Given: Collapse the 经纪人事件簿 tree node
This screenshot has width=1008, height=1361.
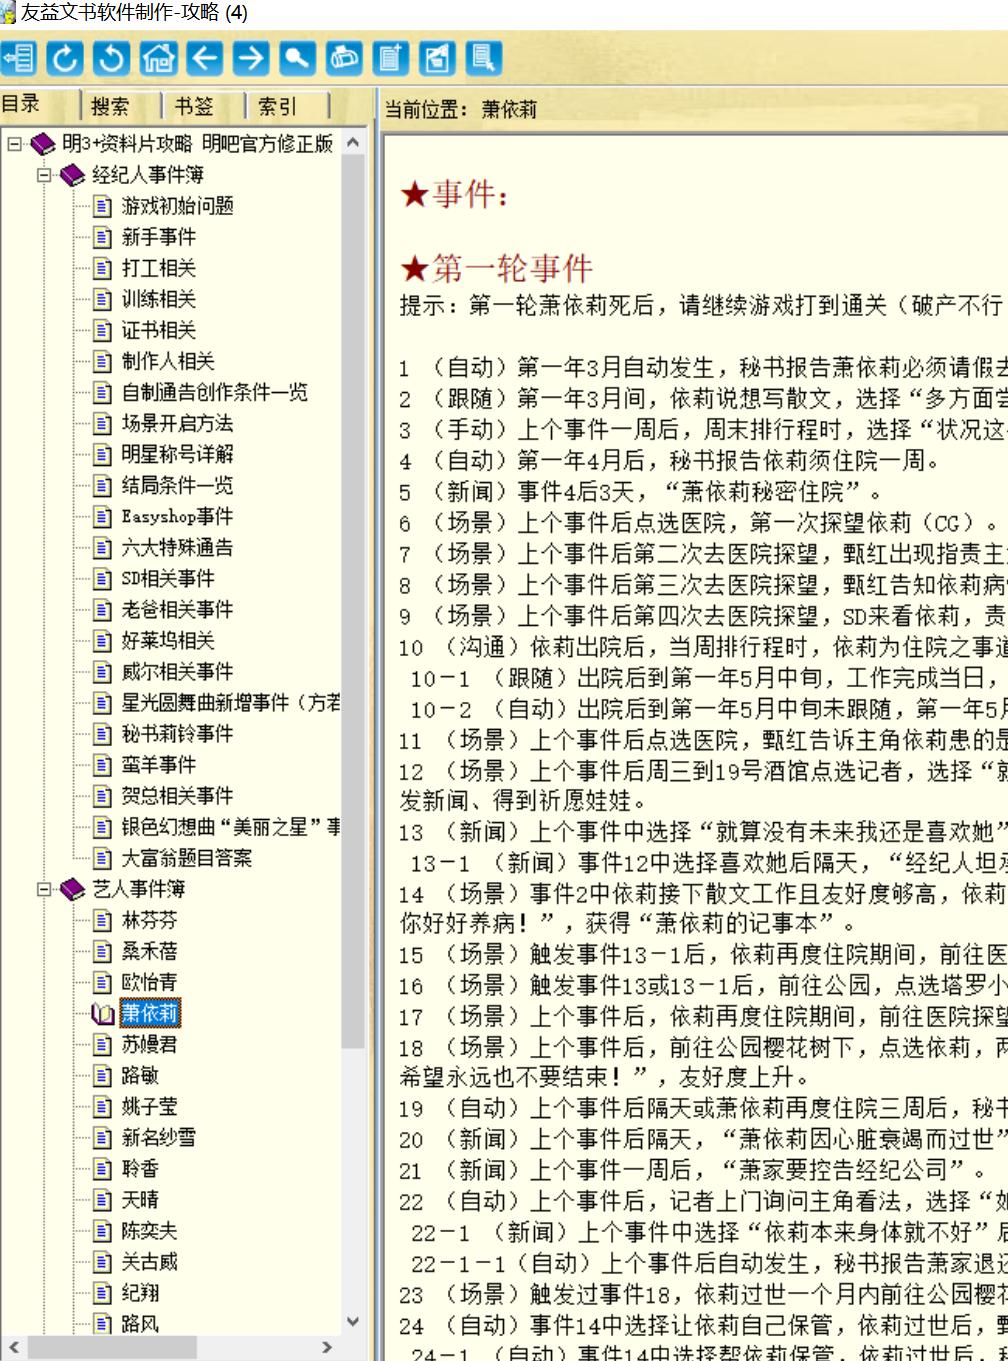Looking at the screenshot, I should point(44,175).
